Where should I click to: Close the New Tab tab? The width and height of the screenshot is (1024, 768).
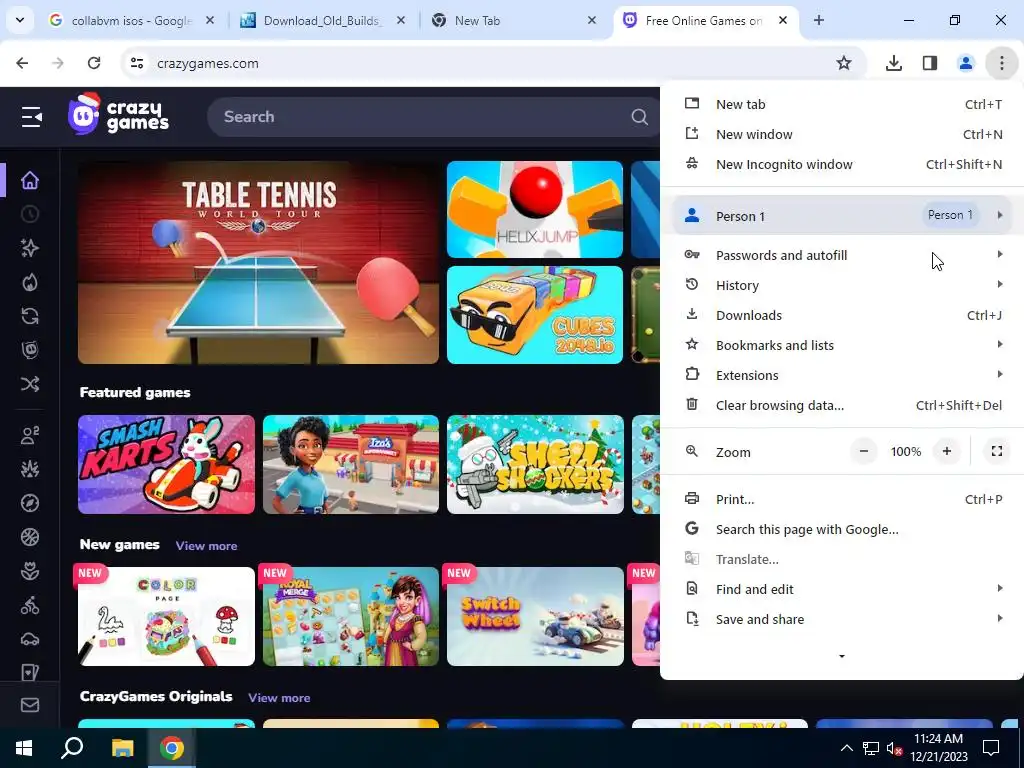pyautogui.click(x=592, y=21)
